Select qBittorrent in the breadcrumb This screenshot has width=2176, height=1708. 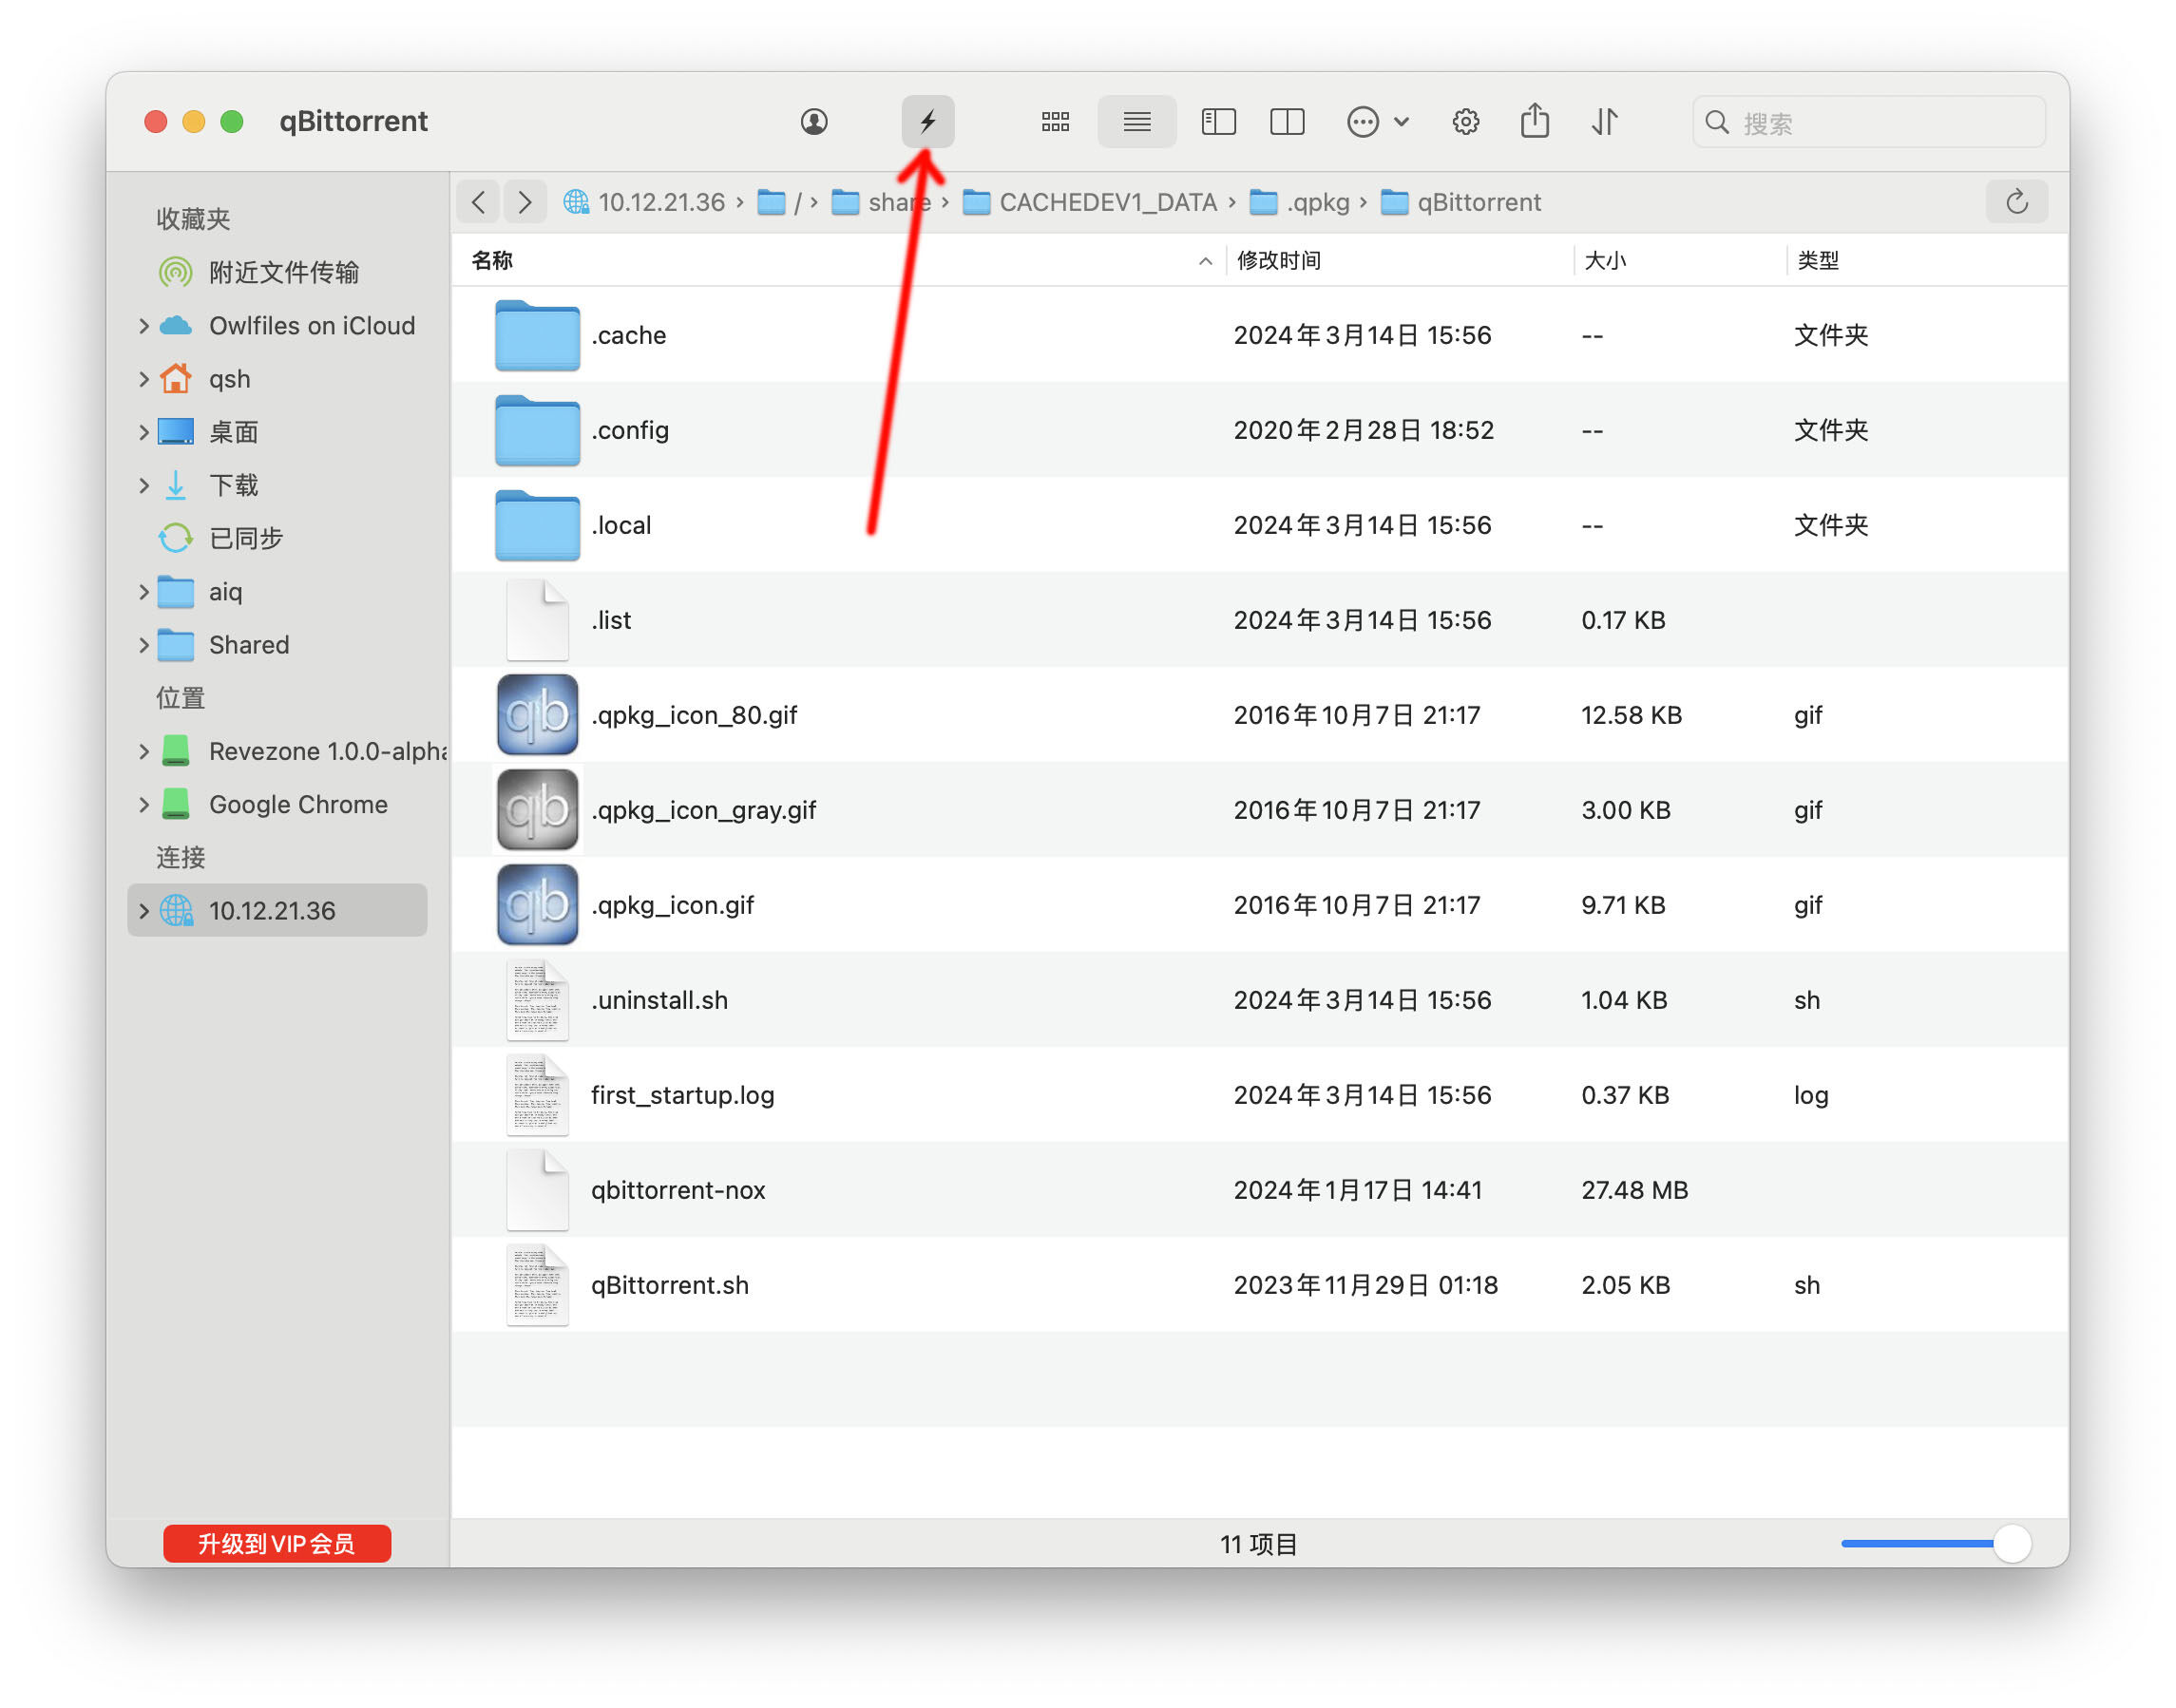(x=1461, y=202)
